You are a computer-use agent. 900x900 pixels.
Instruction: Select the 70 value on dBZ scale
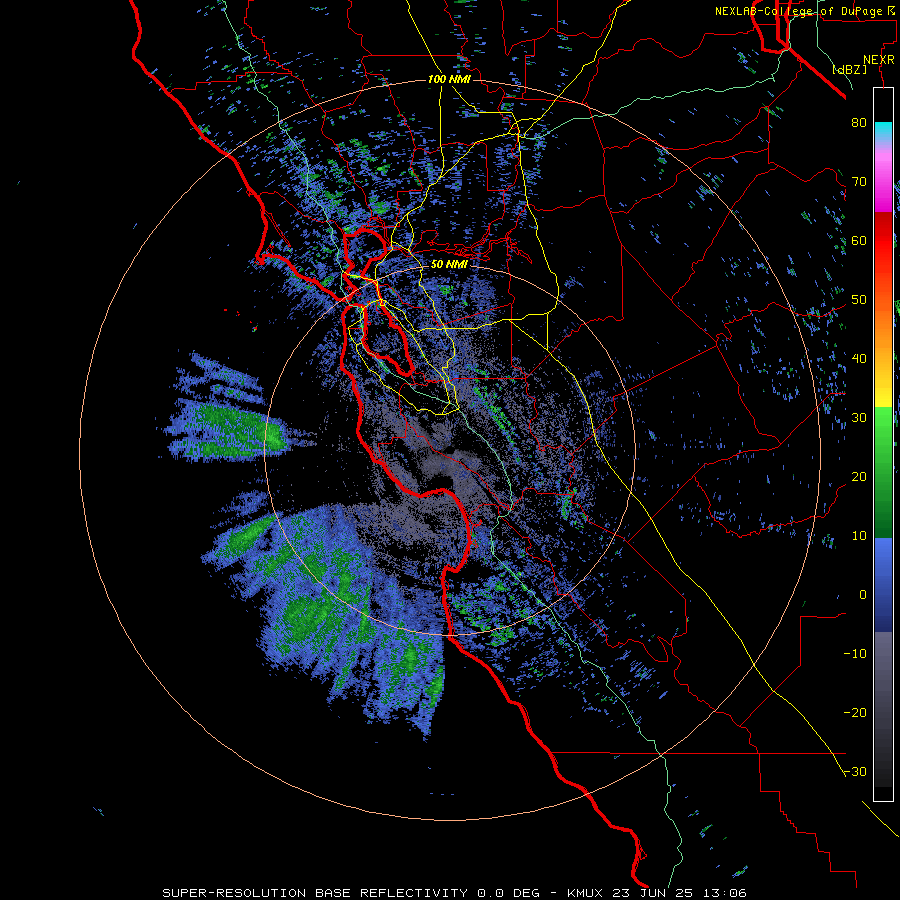coord(859,182)
